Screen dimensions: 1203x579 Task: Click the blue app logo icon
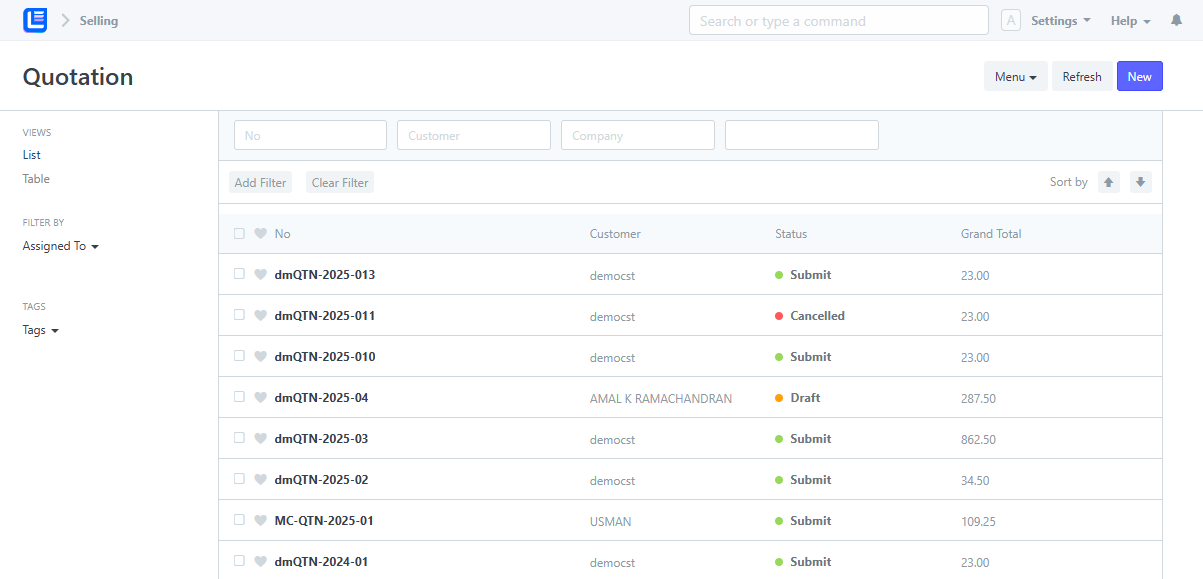pyautogui.click(x=35, y=20)
